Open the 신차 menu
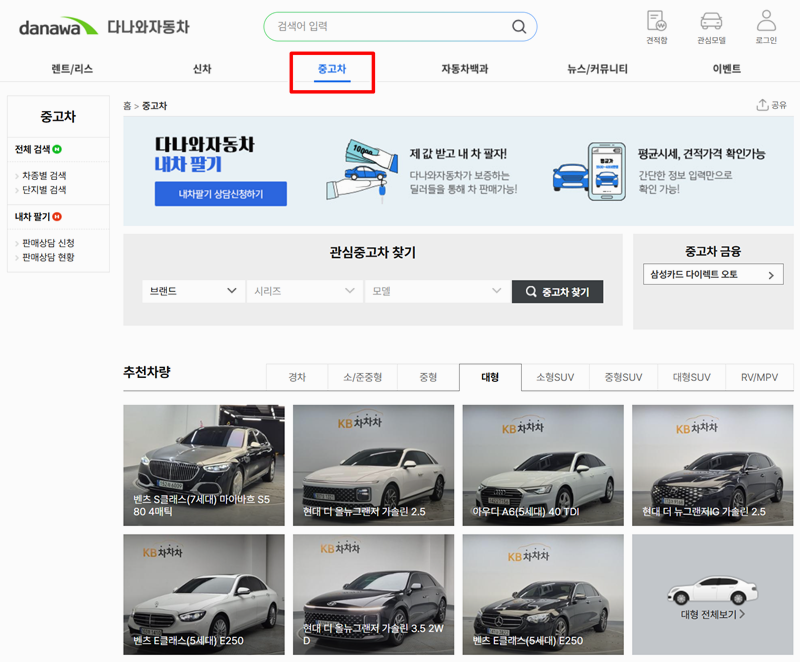Screen dimensions: 800x662 (202, 69)
